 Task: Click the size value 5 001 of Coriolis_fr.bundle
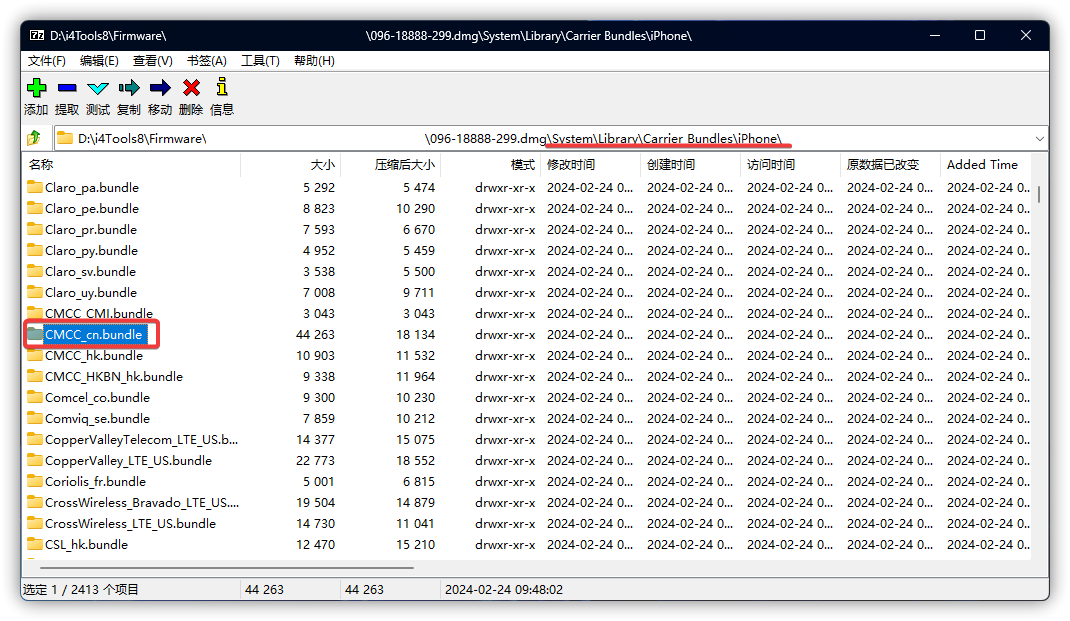click(x=319, y=481)
